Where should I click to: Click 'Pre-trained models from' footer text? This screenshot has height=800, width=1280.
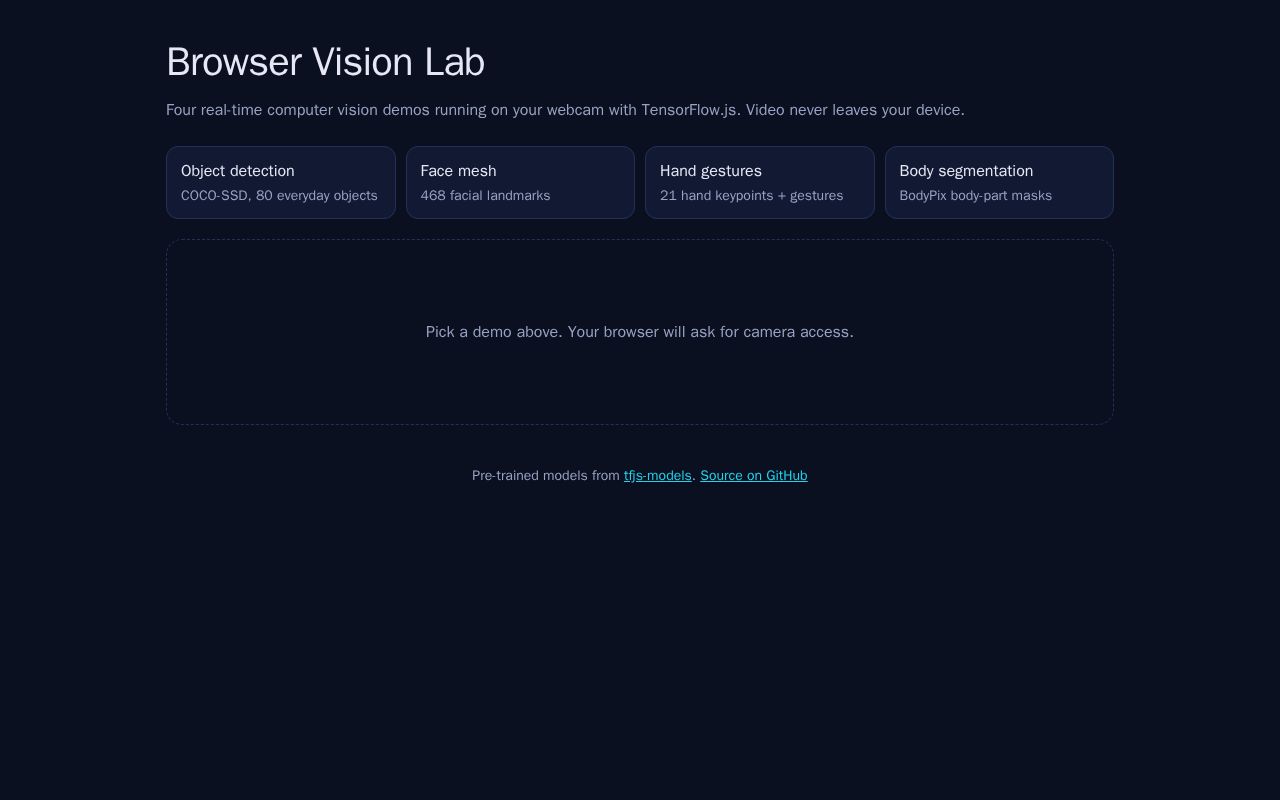pyautogui.click(x=546, y=476)
